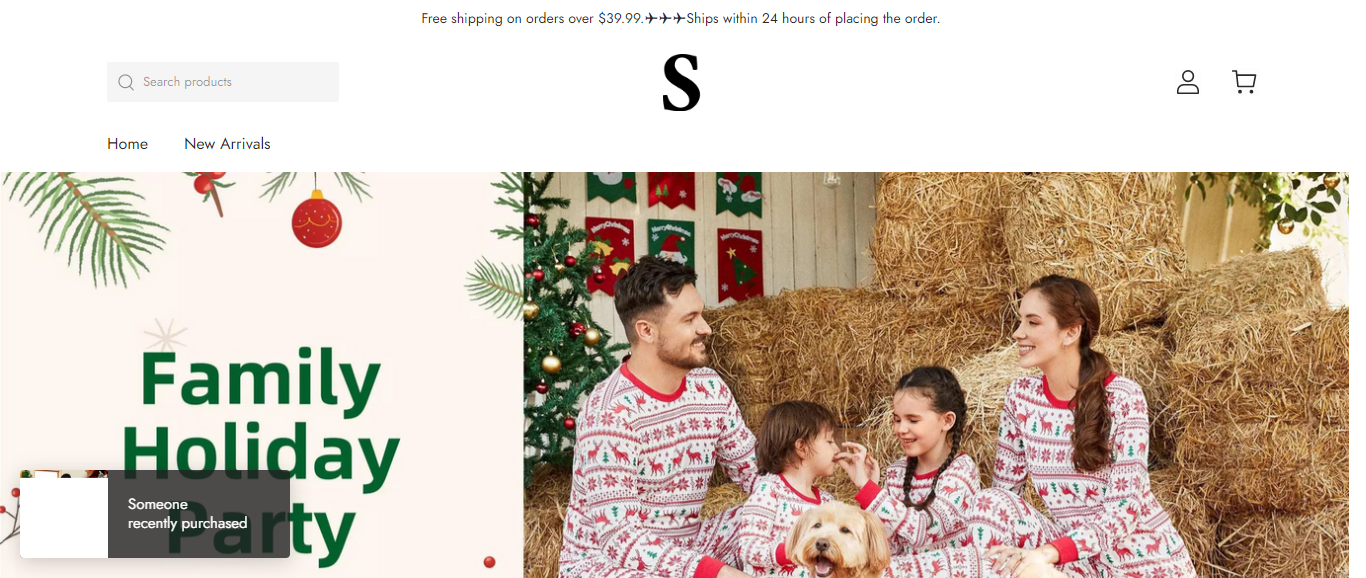
Task: Click the blank product thumbnail in purchase popup
Action: coord(64,518)
